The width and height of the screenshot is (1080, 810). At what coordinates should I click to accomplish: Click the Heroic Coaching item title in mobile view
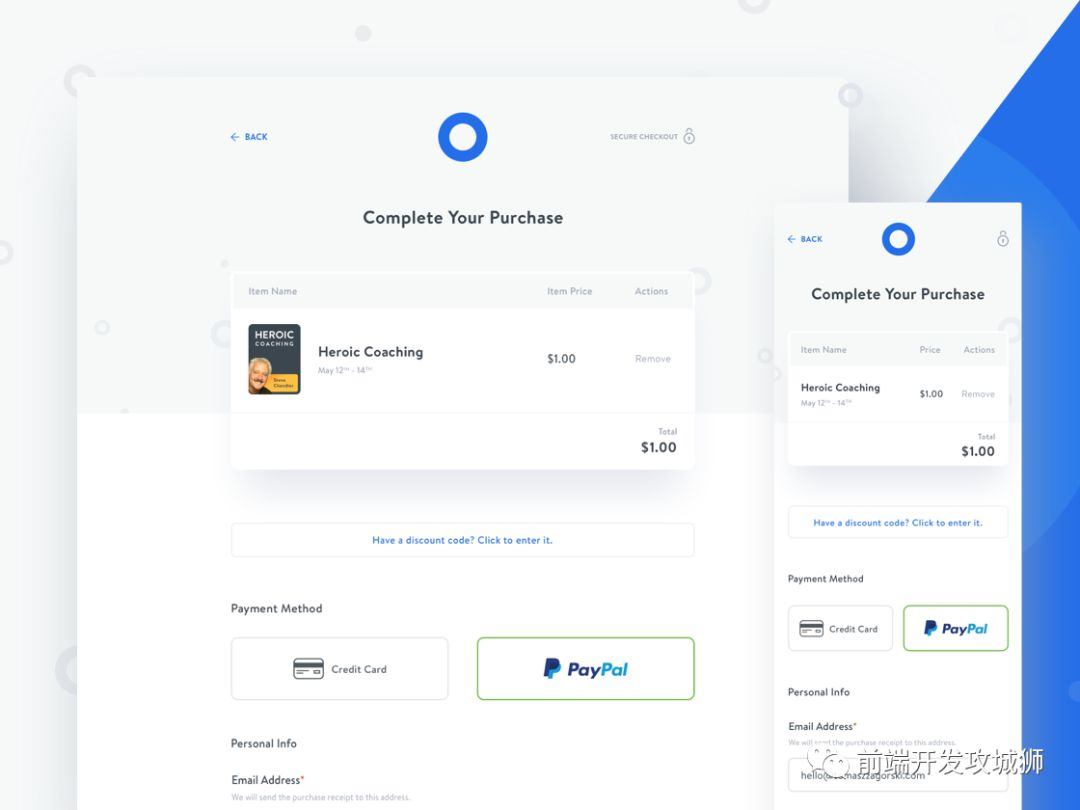840,388
